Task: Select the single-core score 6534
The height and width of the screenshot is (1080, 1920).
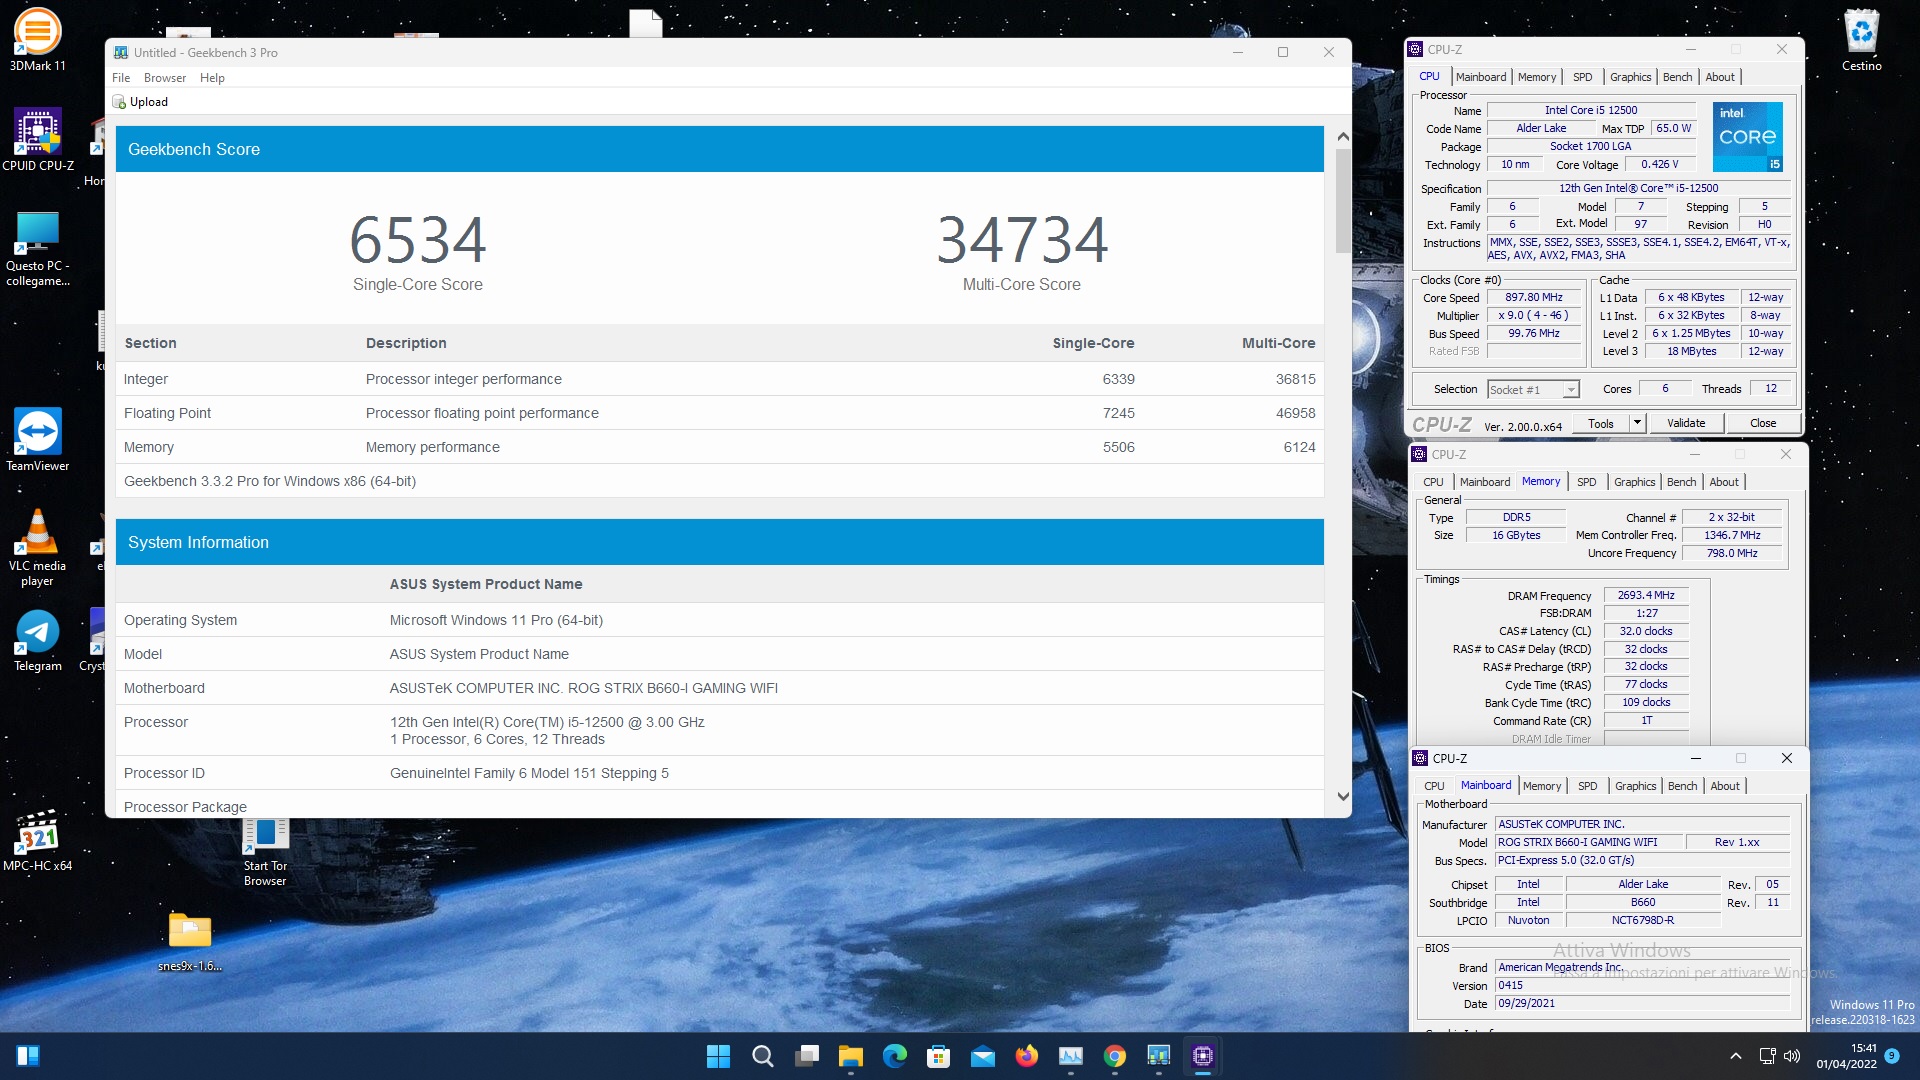Action: [x=417, y=240]
